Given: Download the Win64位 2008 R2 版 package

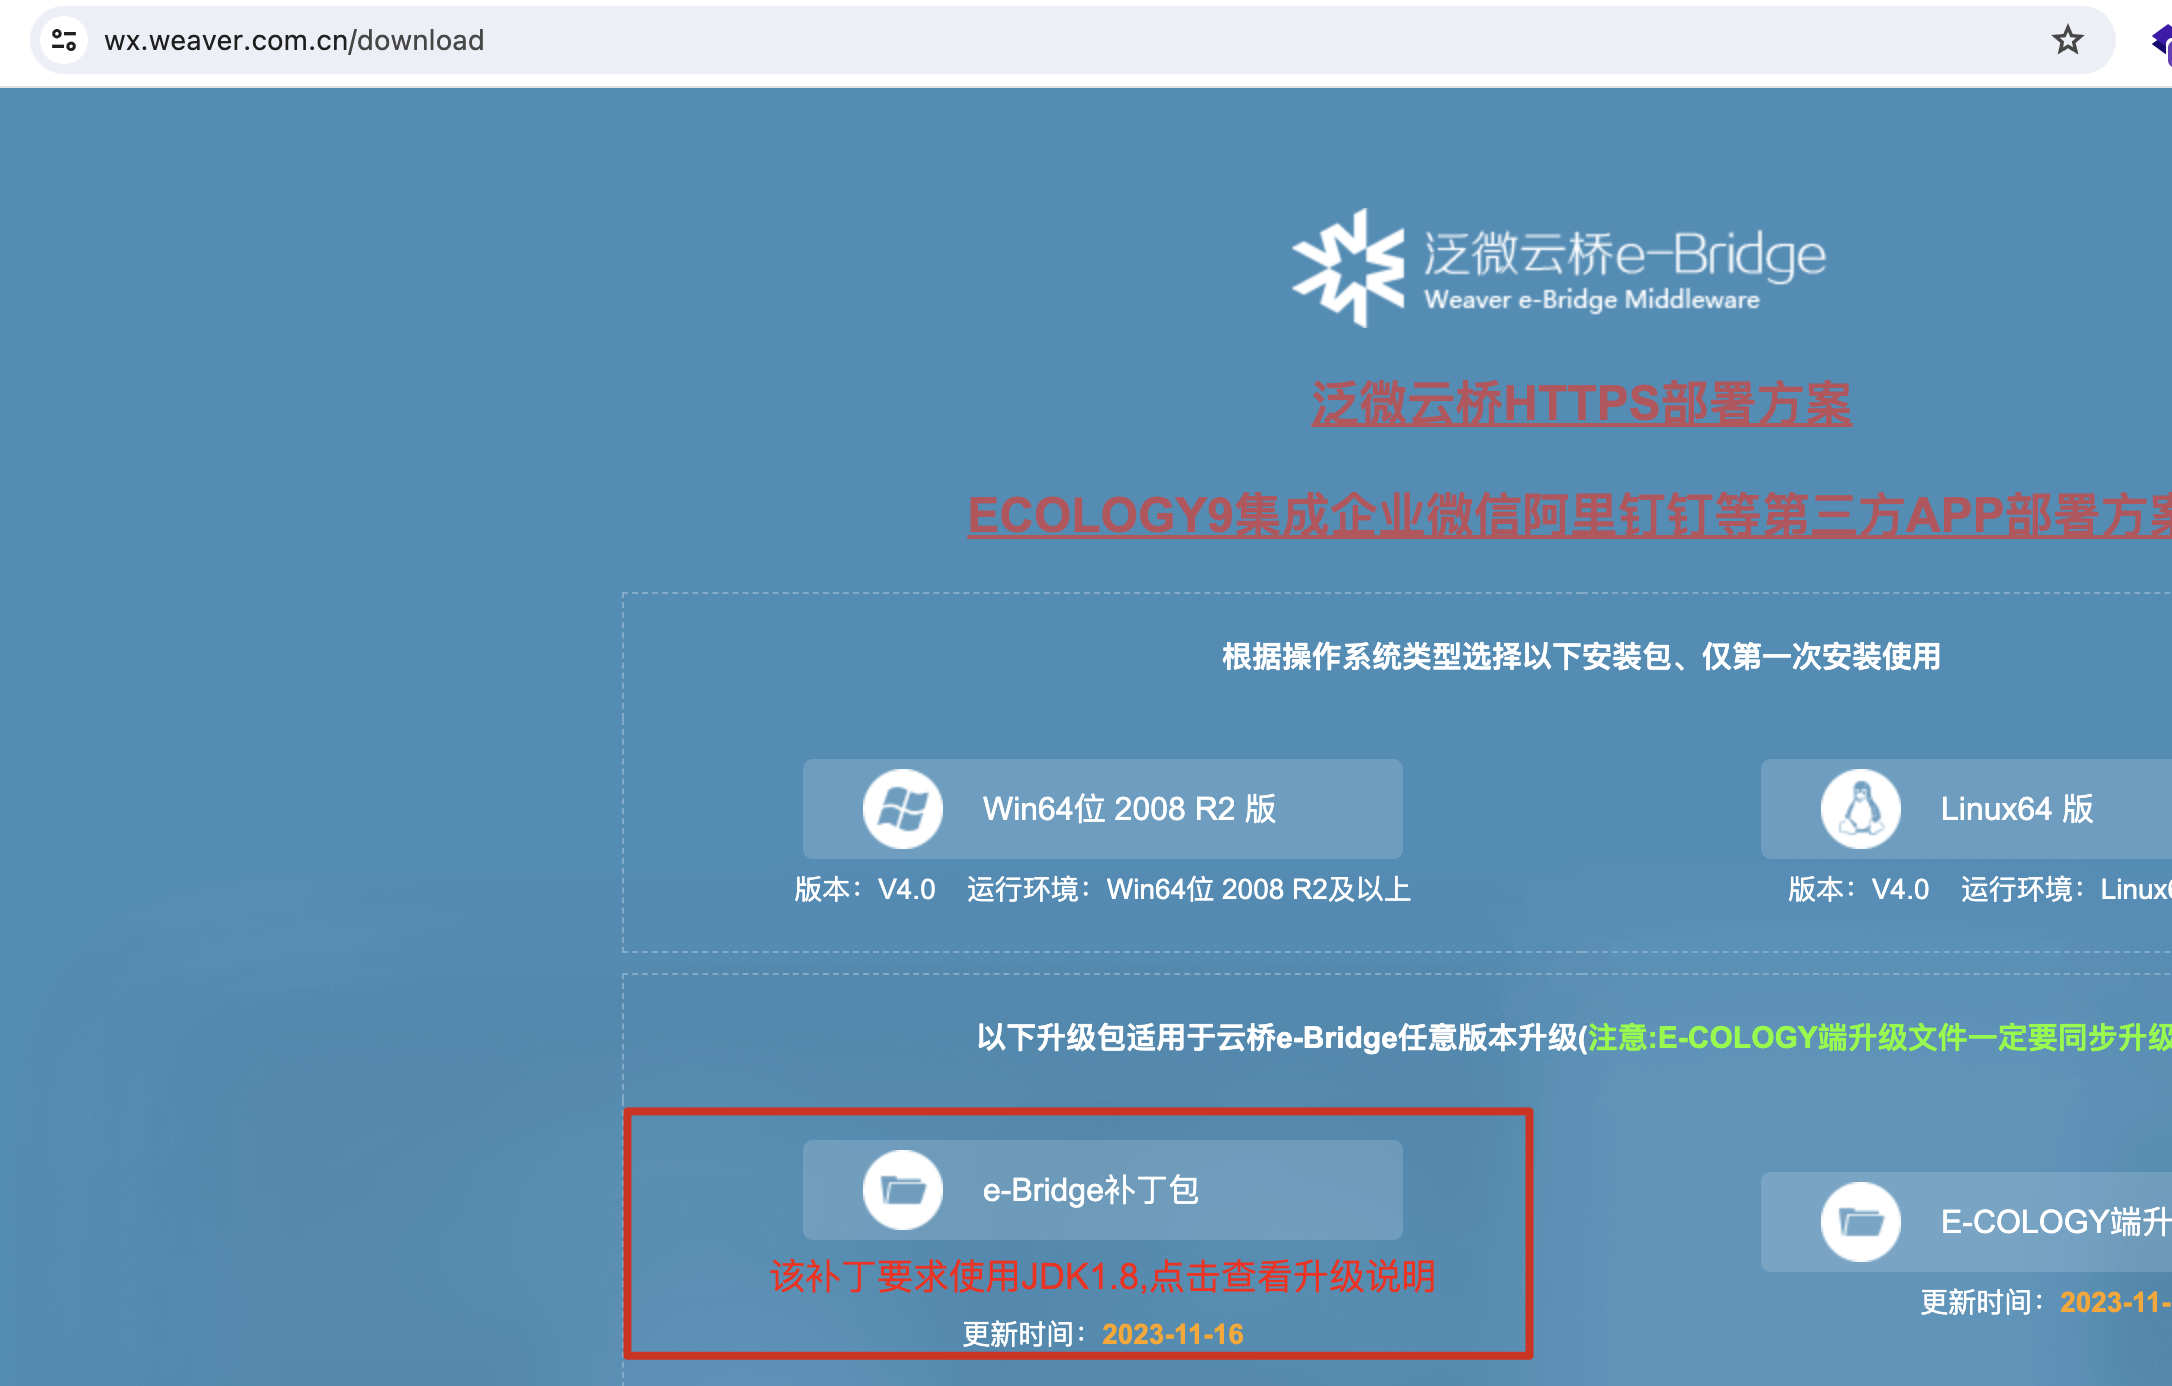Looking at the screenshot, I should coord(1128,809).
